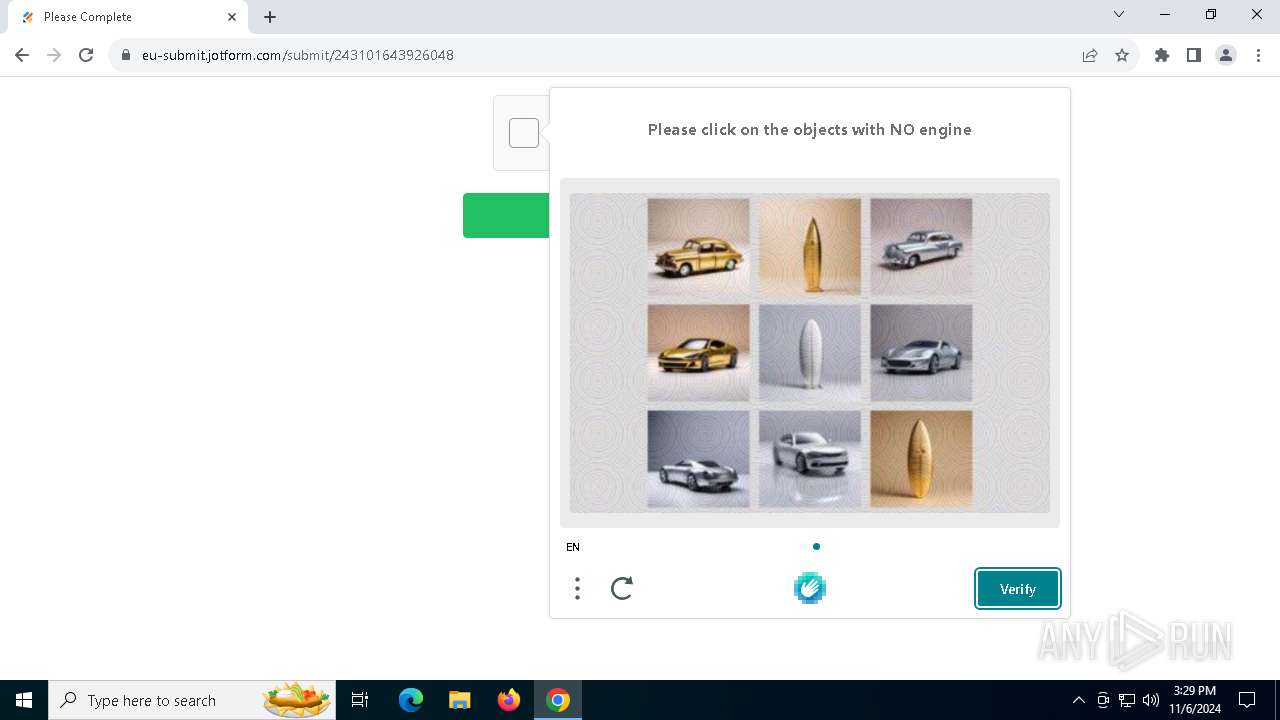The image size is (1280, 720).
Task: Go back in browser history
Action: point(22,55)
